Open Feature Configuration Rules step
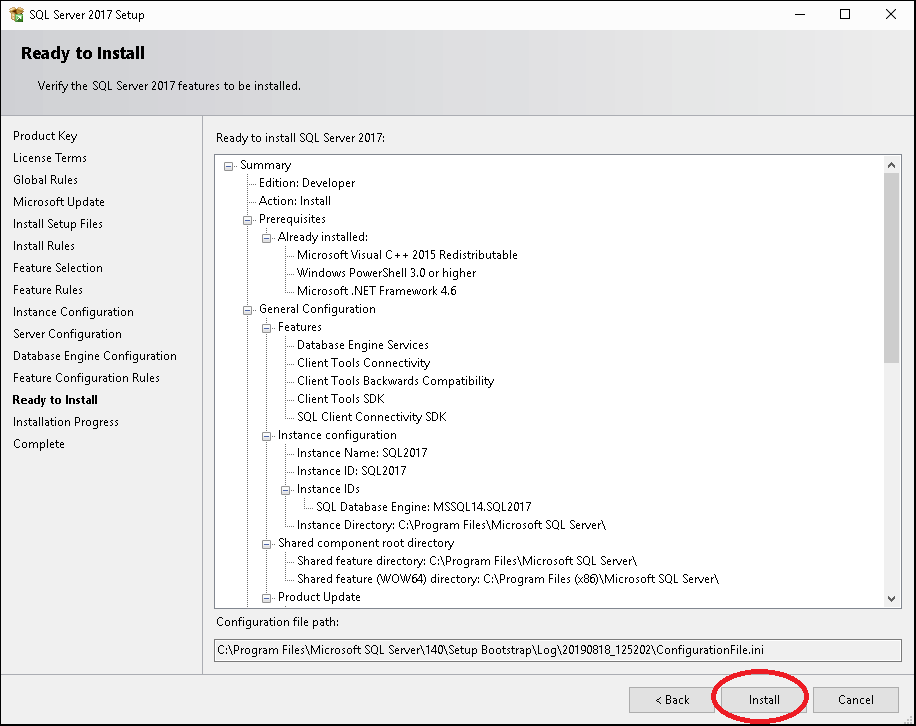This screenshot has width=916, height=726. click(x=86, y=378)
